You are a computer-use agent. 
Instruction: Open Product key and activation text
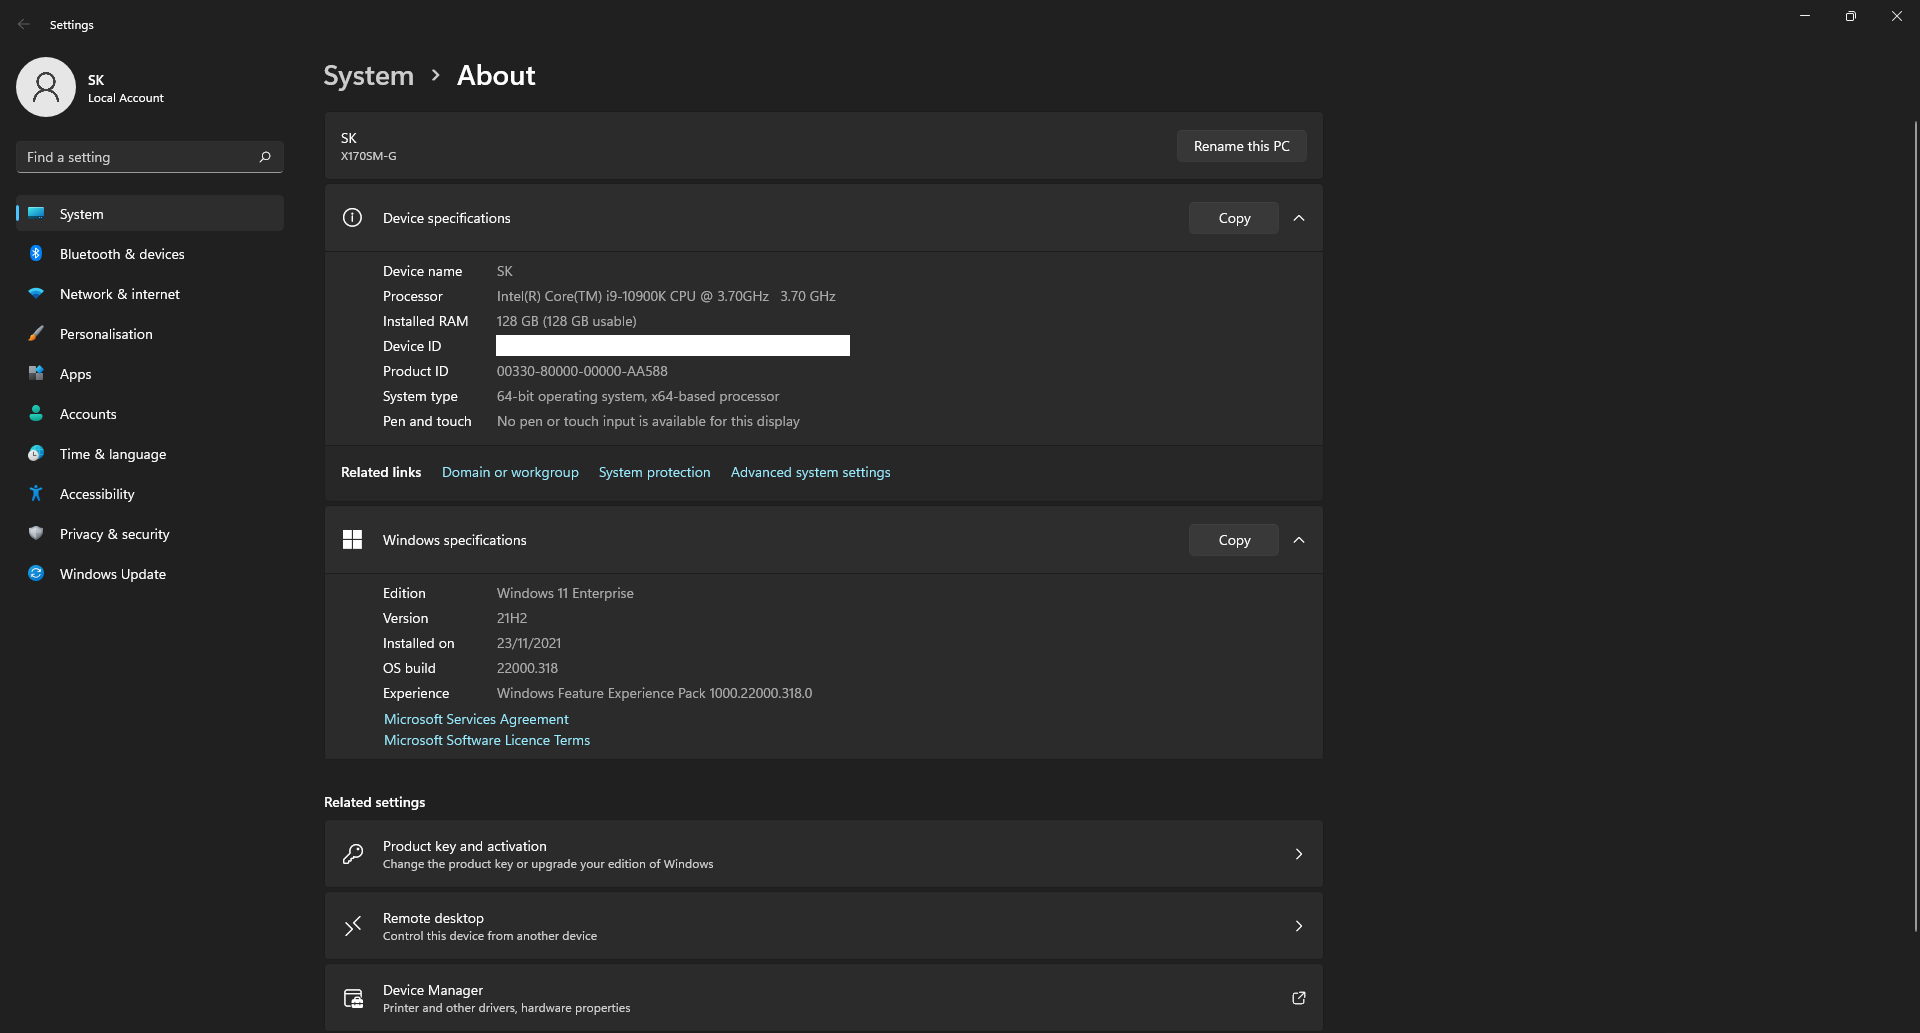[464, 846]
